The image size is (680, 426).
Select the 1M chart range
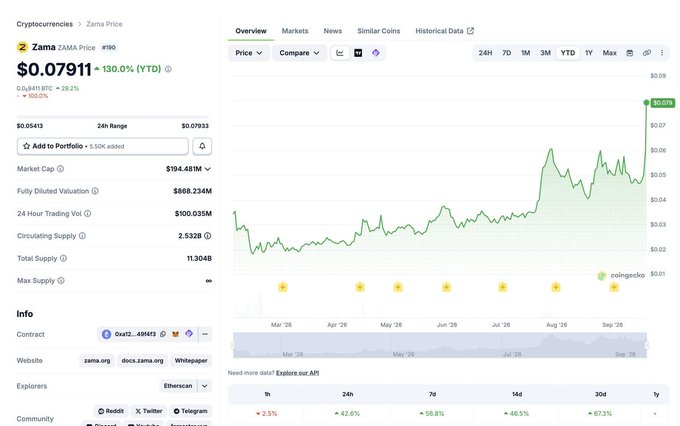coord(526,53)
